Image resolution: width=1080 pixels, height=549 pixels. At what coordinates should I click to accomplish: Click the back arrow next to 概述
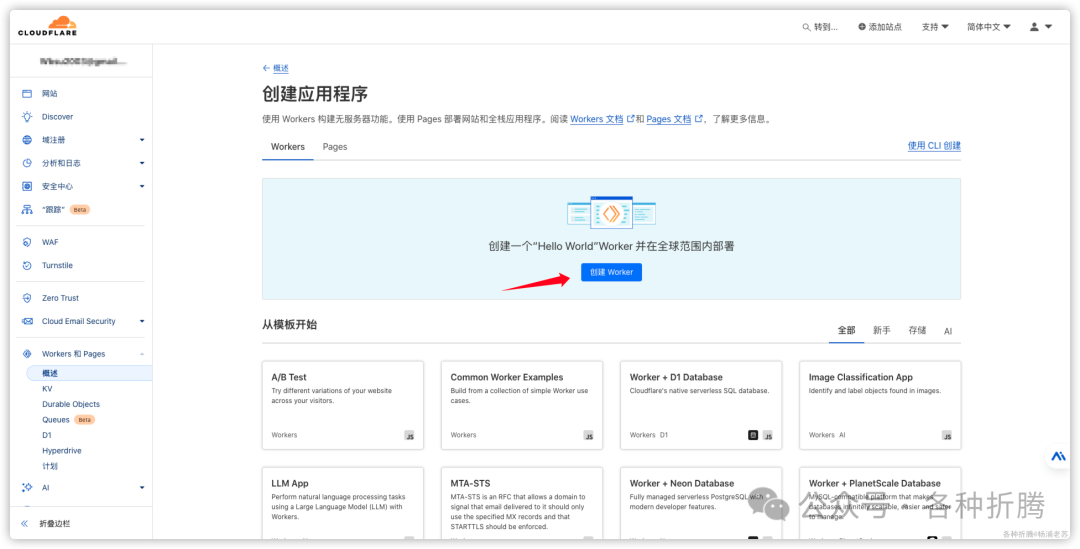pyautogui.click(x=267, y=68)
